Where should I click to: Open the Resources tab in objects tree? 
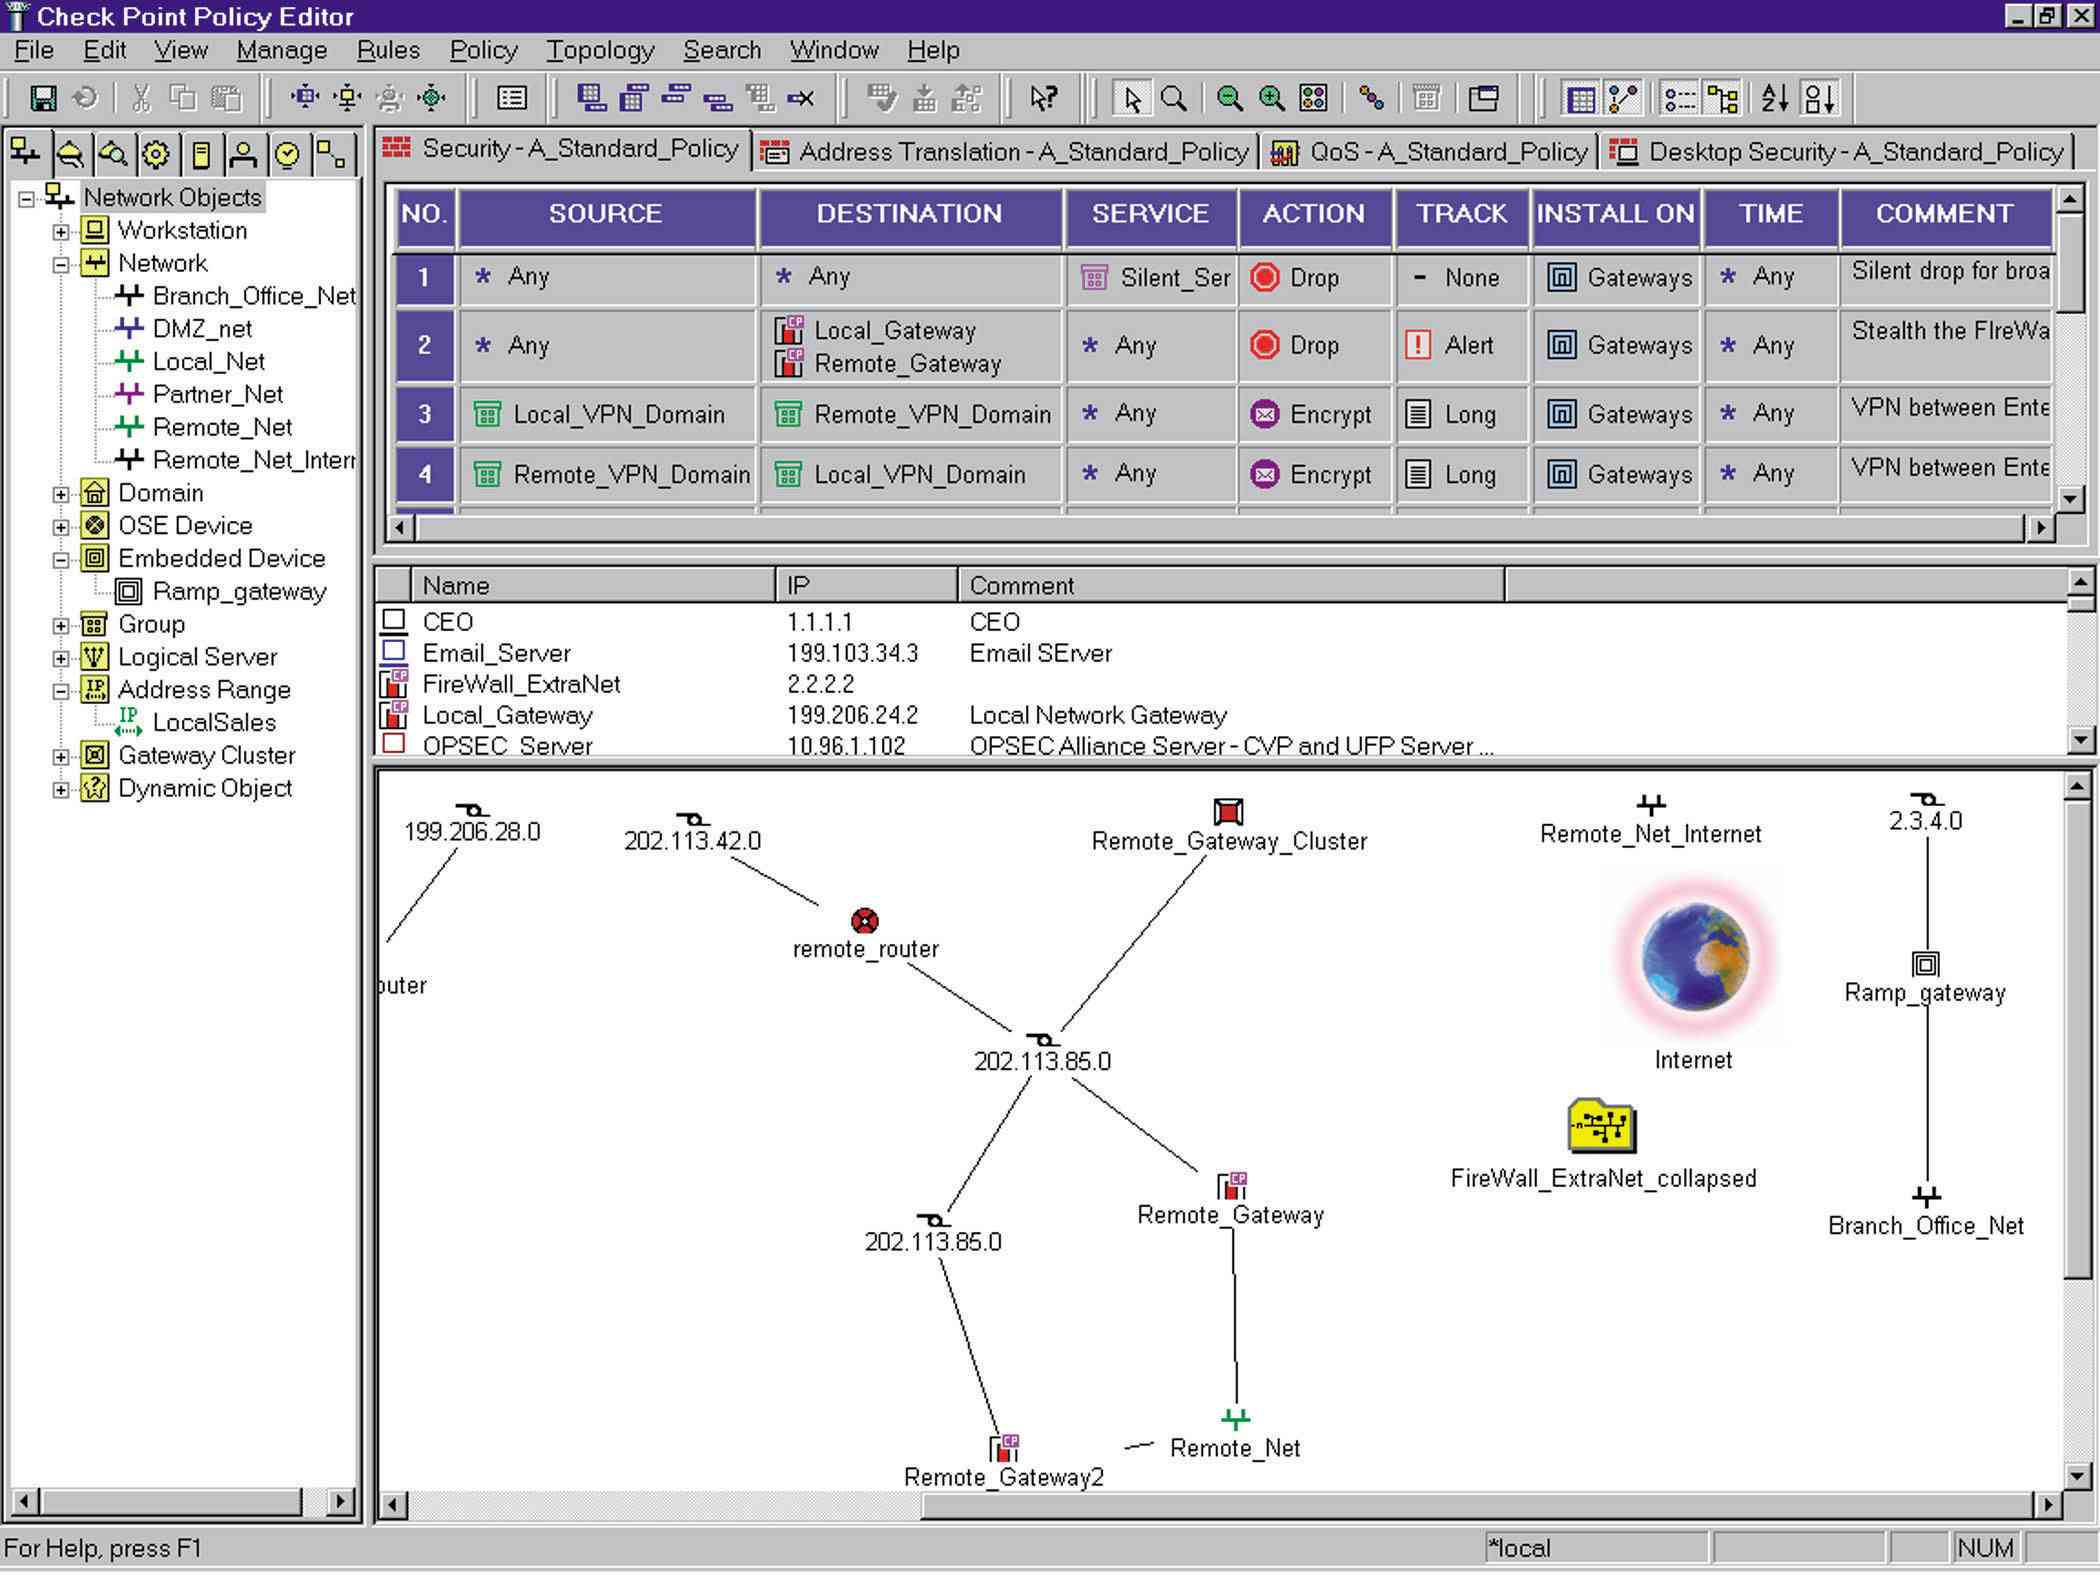click(x=113, y=154)
